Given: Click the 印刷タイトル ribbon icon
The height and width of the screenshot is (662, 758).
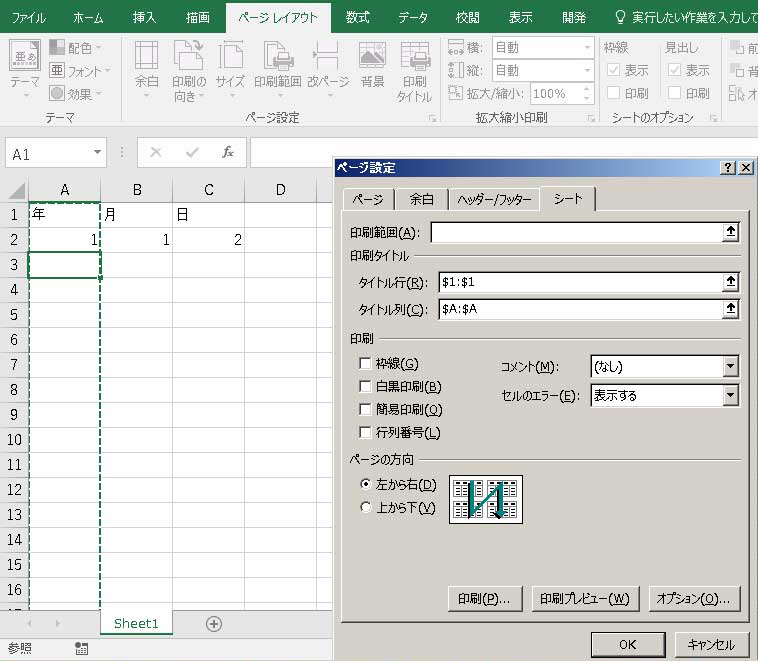Looking at the screenshot, I should pos(414,68).
